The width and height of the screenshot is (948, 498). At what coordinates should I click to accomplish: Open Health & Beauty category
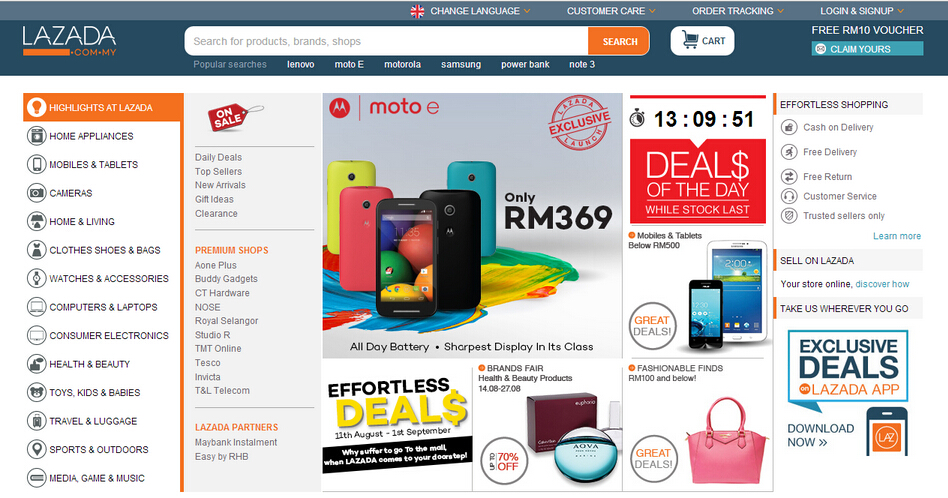[x=89, y=364]
